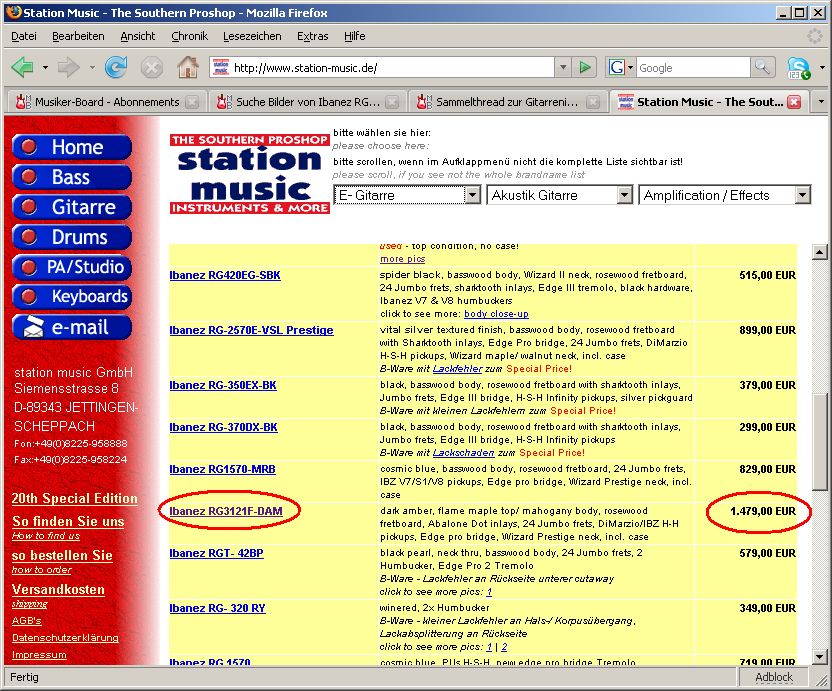Screen dimensions: 832x691
Task: Click the more pics link
Action: point(402,259)
